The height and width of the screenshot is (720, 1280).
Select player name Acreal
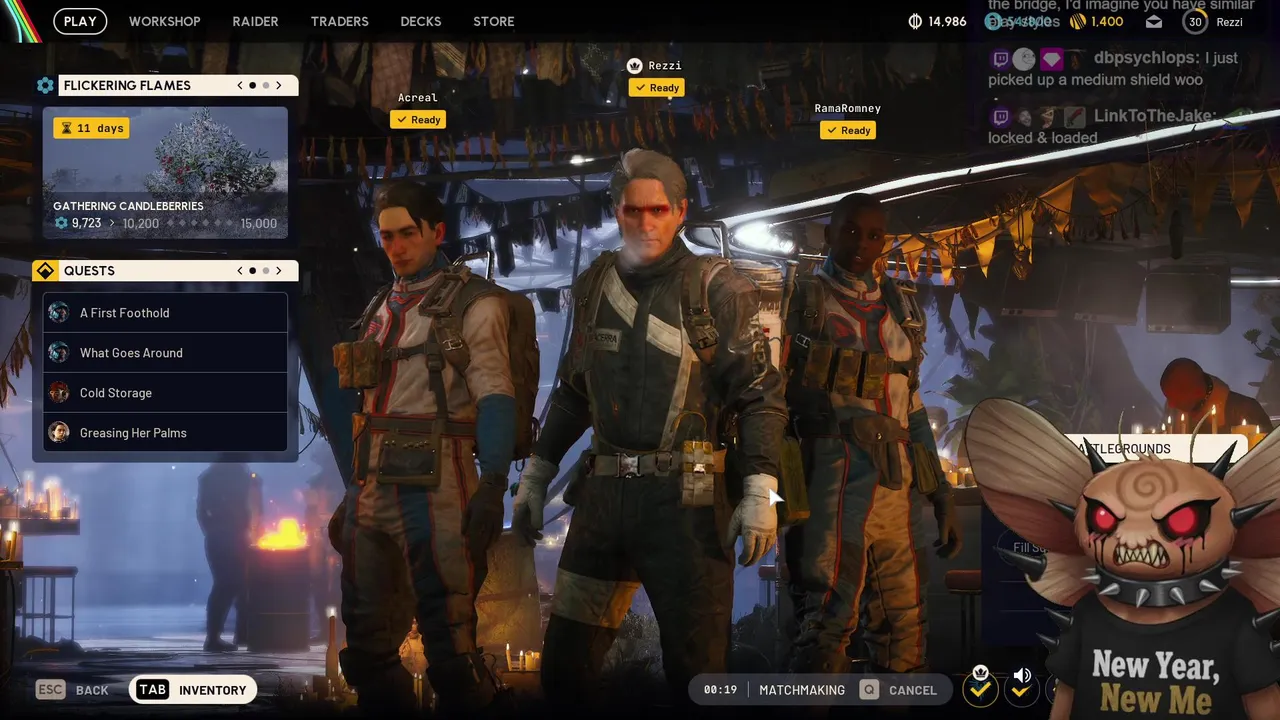point(417,98)
